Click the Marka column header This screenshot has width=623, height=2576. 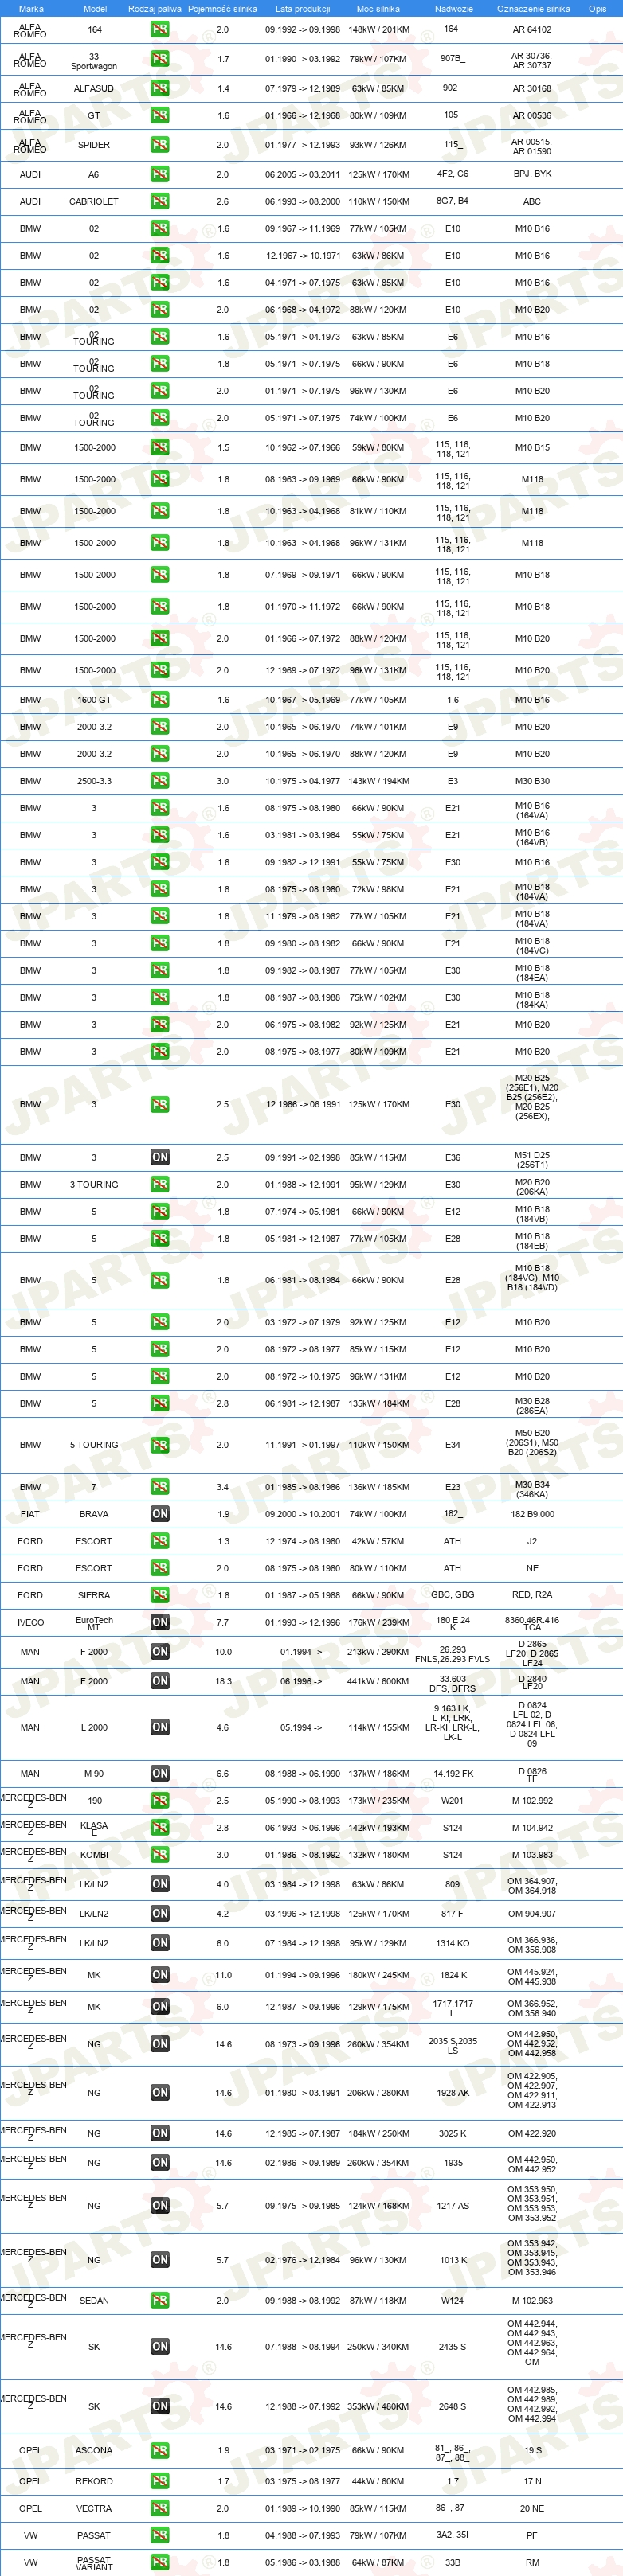click(x=31, y=8)
